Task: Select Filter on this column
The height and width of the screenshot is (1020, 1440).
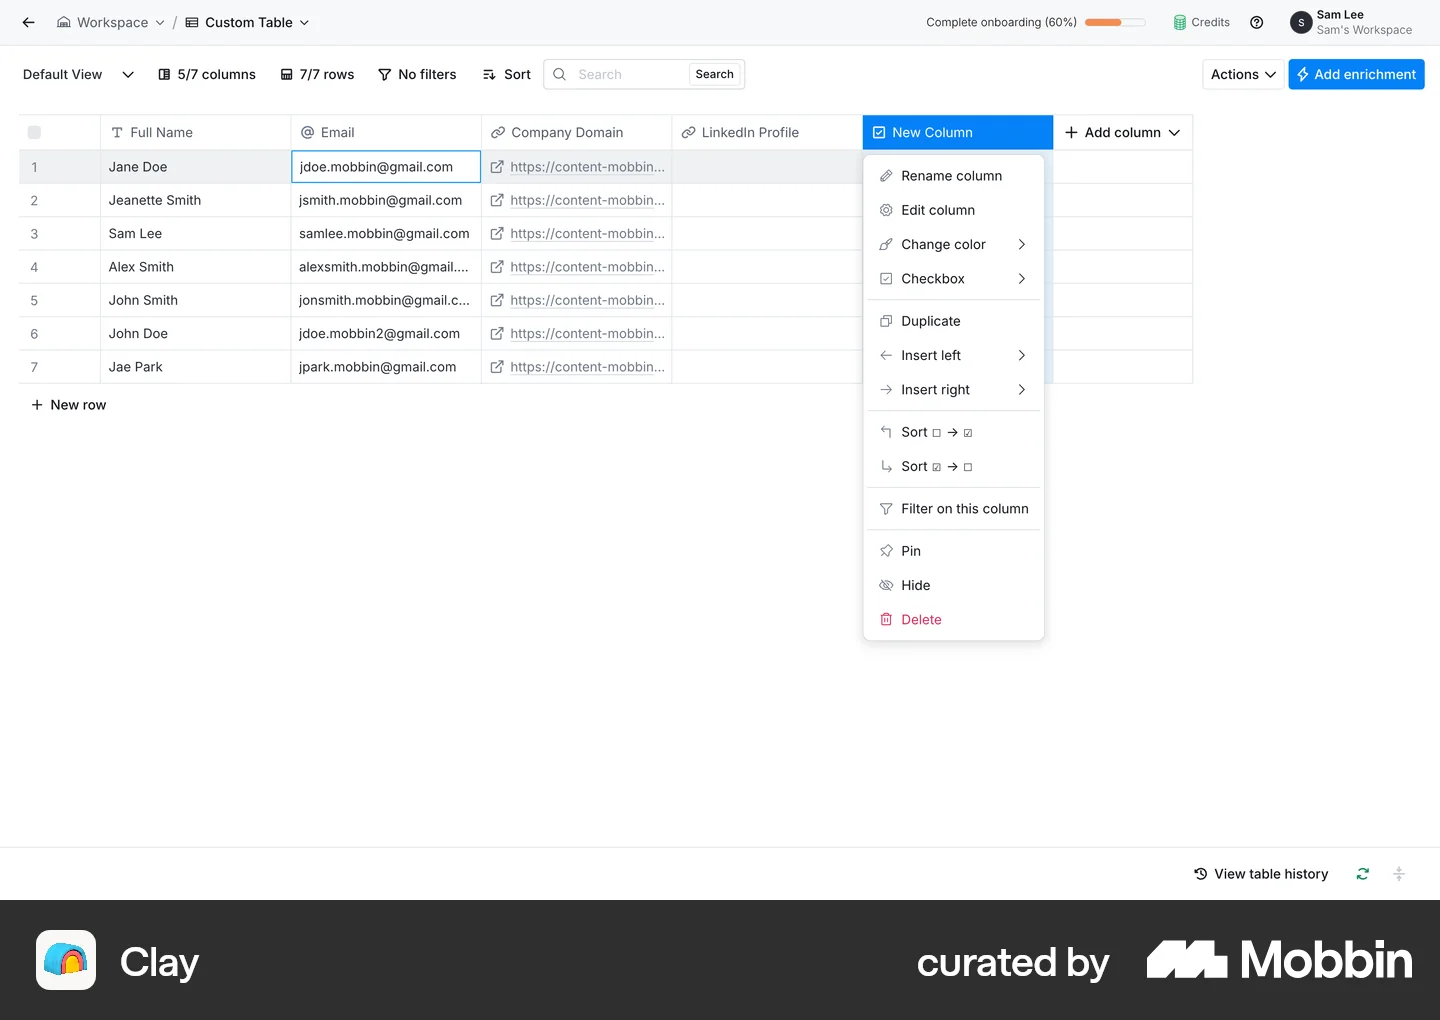Action: click(953, 509)
